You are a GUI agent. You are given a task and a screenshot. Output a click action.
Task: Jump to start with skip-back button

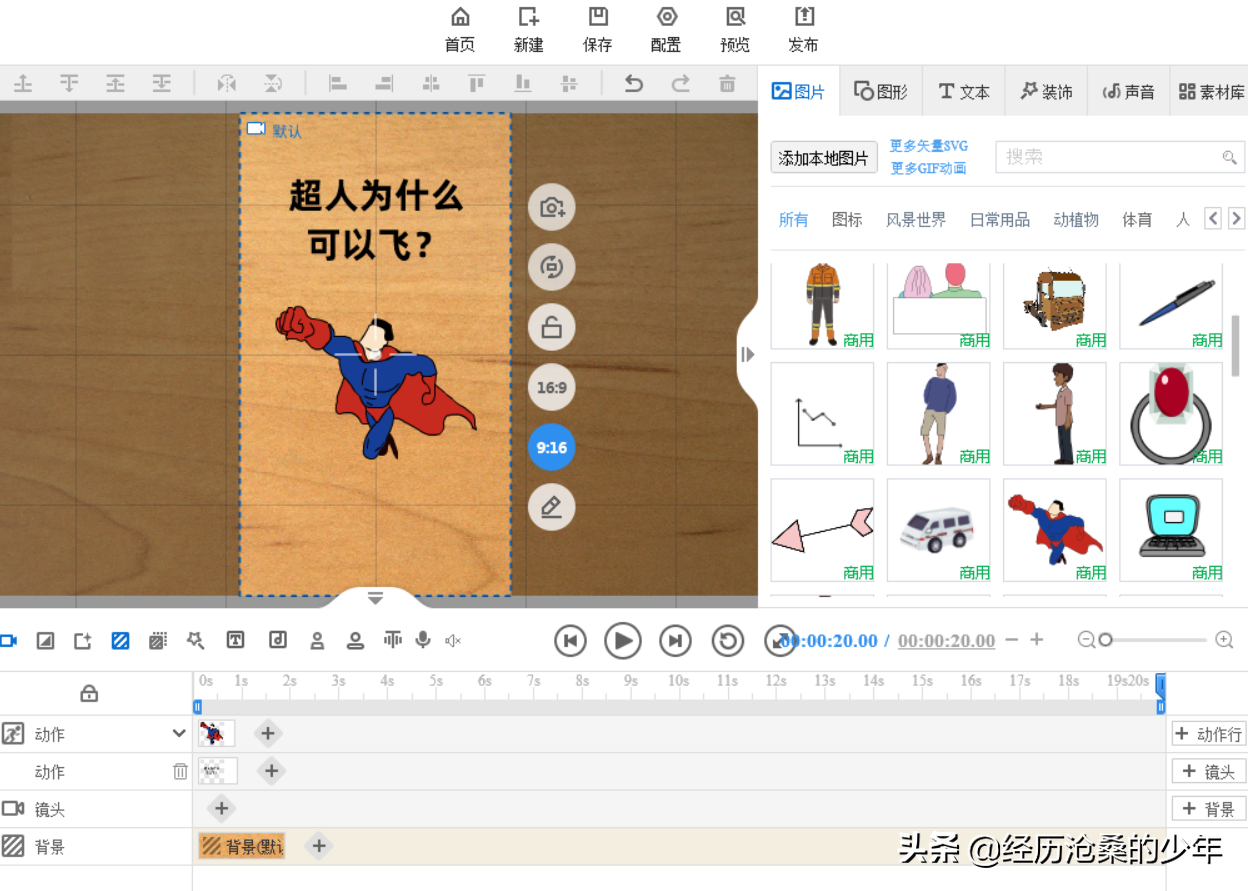pos(570,640)
